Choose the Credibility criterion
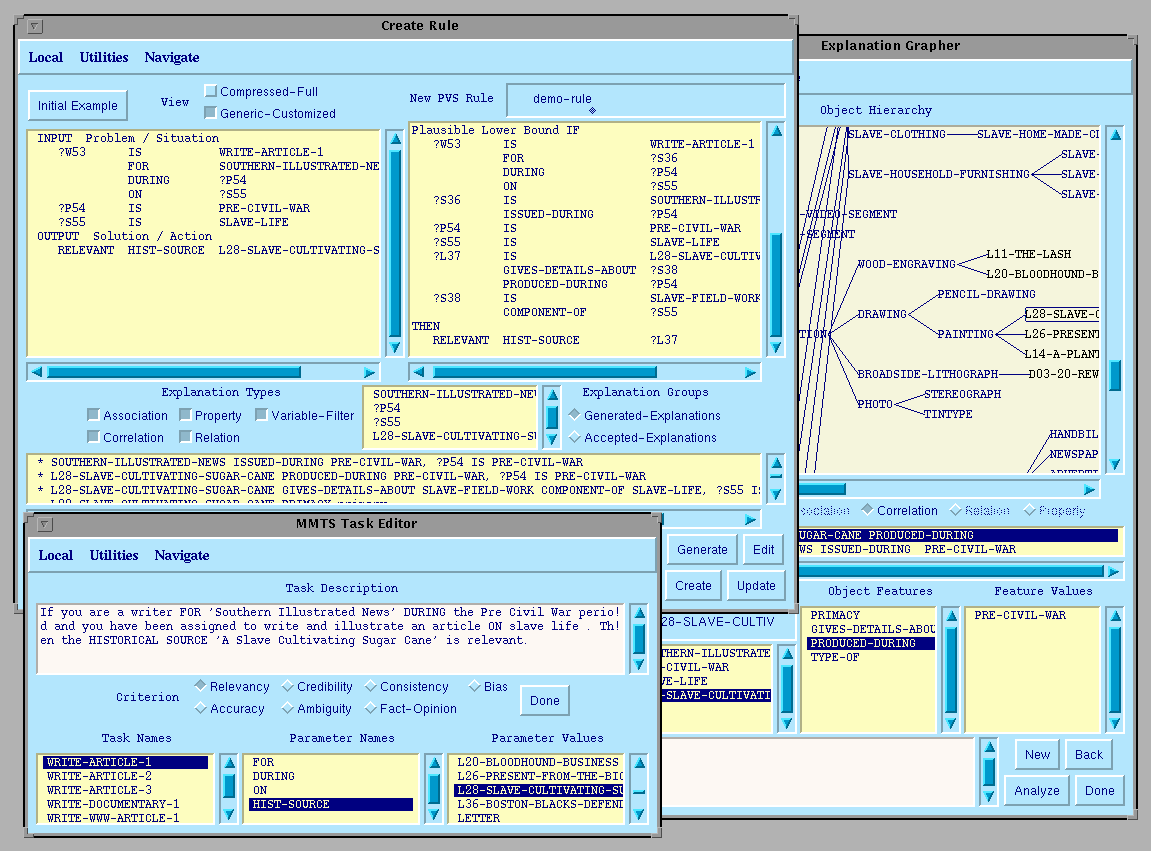The image size is (1151, 851). 288,687
